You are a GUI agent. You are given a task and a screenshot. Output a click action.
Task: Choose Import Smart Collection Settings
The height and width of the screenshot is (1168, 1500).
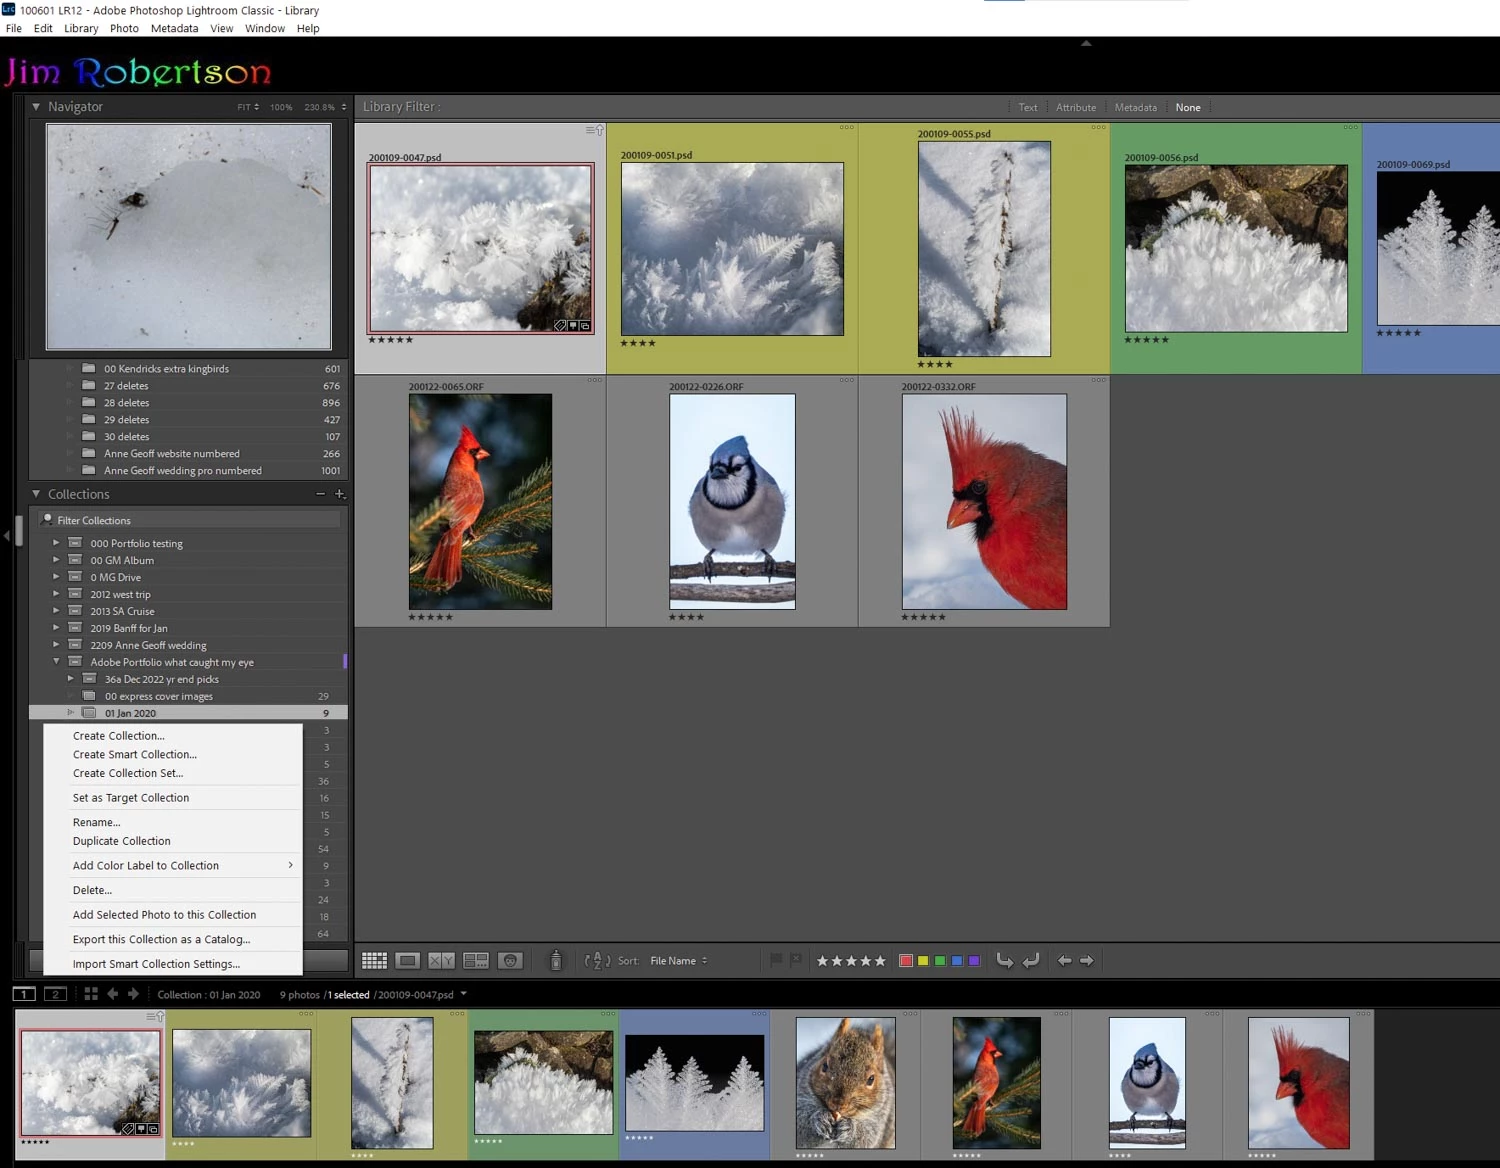(172, 964)
